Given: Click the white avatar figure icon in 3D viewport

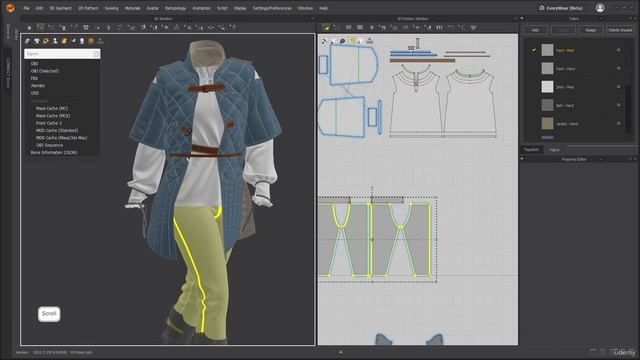Looking at the screenshot, I should pos(55,41).
